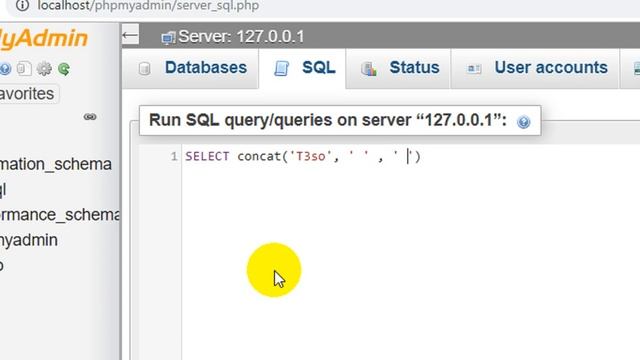
Task: Open the User accounts tab
Action: tap(535, 68)
